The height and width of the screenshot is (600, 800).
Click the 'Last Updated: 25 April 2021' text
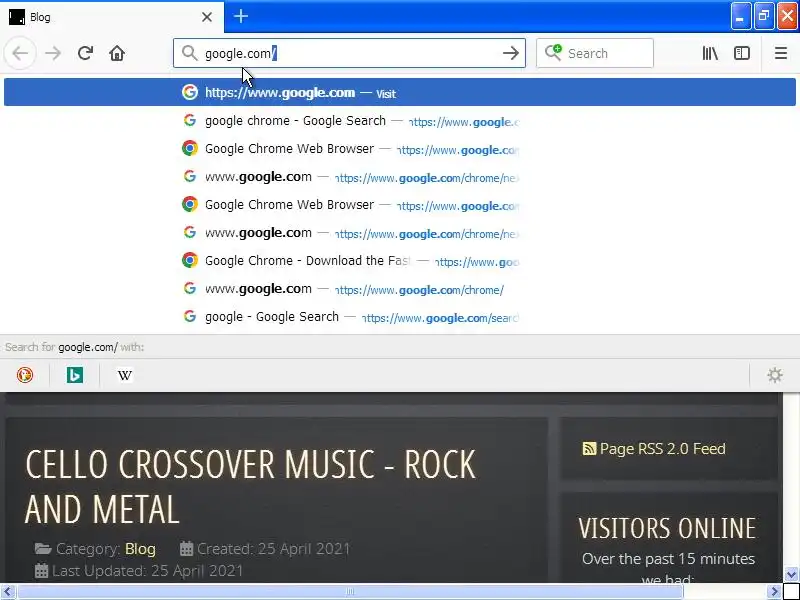[x=147, y=570]
